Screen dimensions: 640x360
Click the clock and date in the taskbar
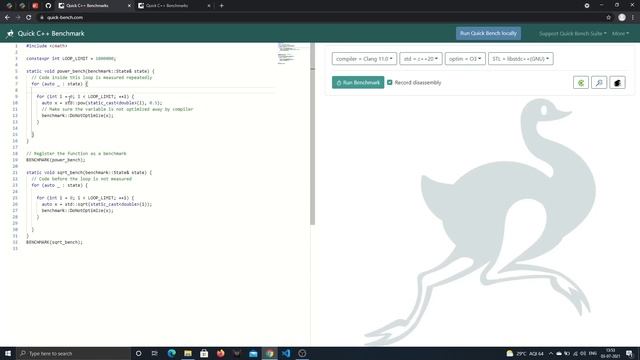coord(611,353)
